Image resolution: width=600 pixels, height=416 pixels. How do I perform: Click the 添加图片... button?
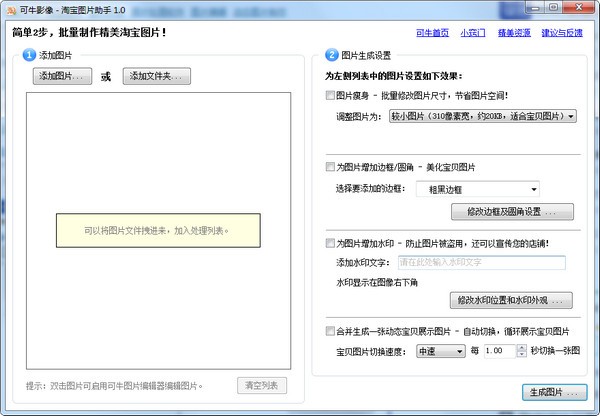click(x=62, y=76)
